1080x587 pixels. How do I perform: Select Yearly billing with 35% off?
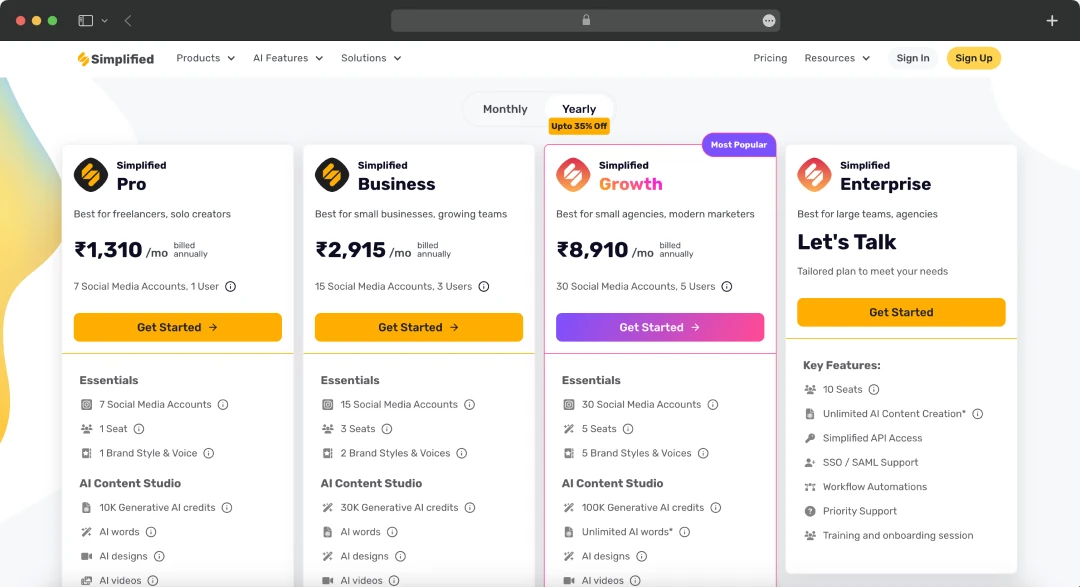click(x=580, y=109)
